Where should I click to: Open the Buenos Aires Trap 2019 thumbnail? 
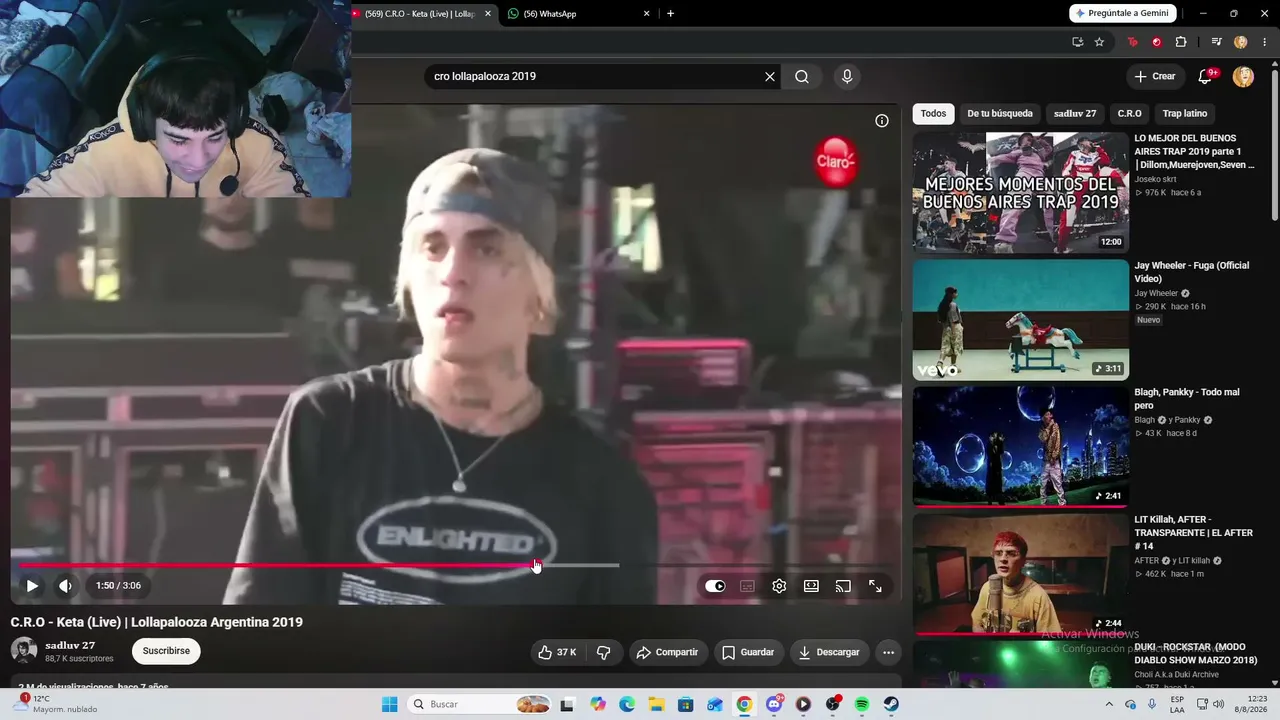(1021, 192)
